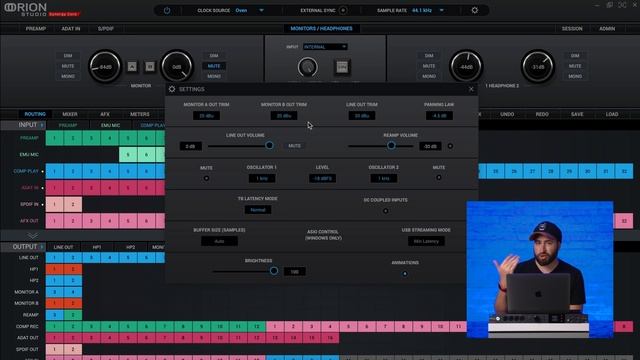Select the ROUTING tab
Image resolution: width=640 pixels, height=360 pixels.
coord(35,114)
